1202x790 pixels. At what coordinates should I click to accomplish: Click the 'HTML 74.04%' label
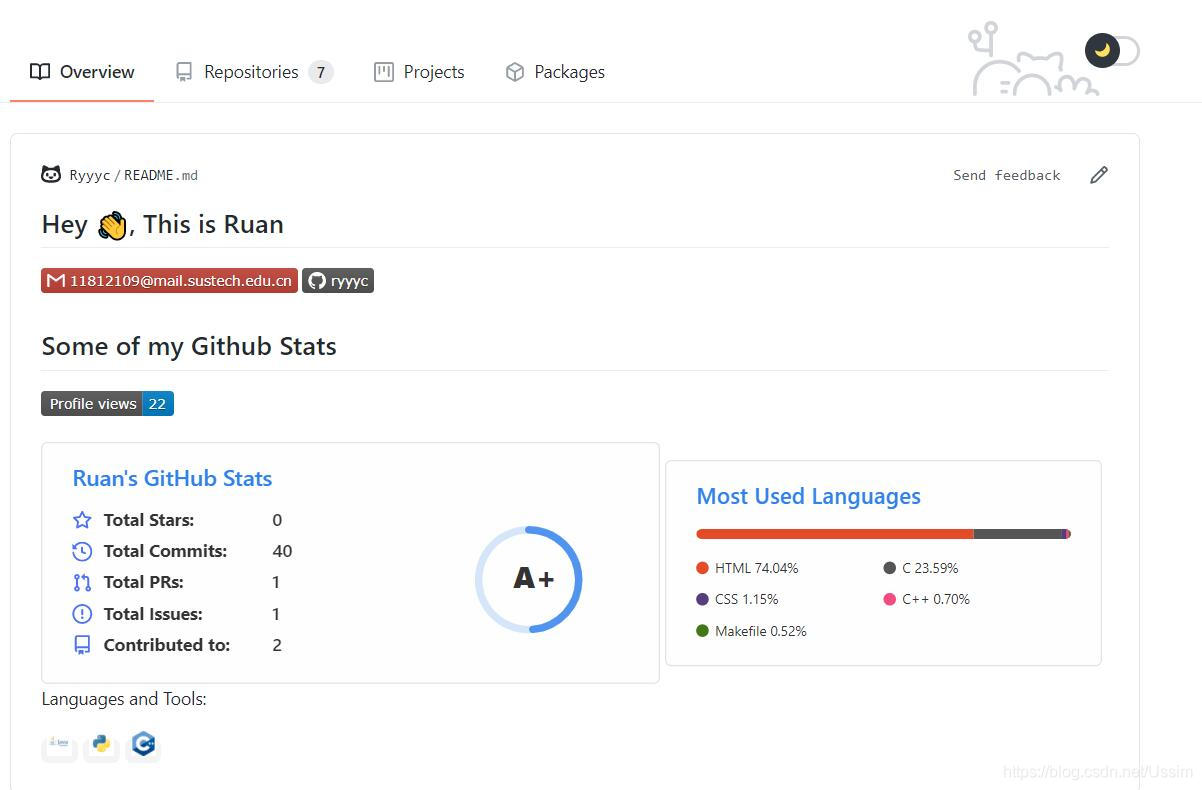tap(756, 568)
